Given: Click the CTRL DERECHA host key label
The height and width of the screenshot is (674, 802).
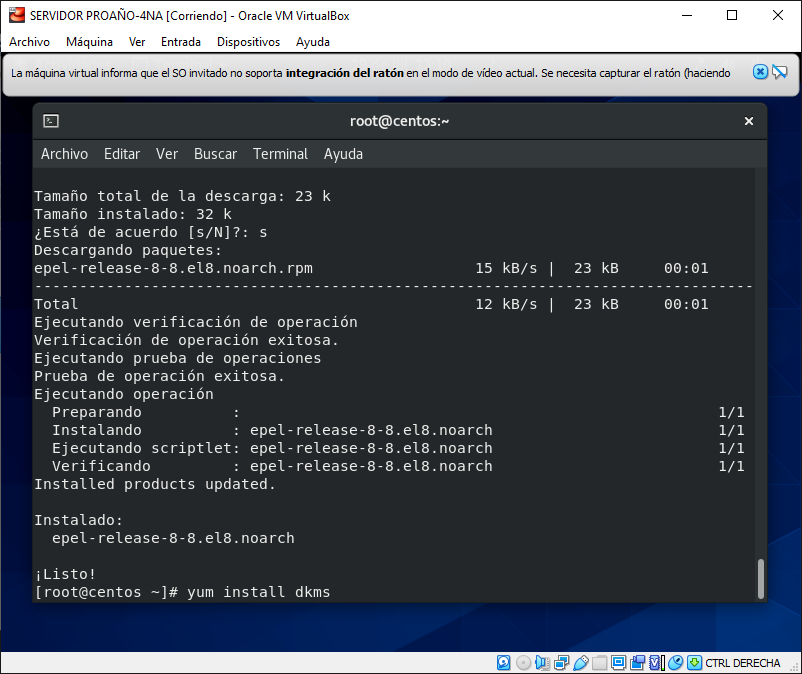Looking at the screenshot, I should (743, 663).
